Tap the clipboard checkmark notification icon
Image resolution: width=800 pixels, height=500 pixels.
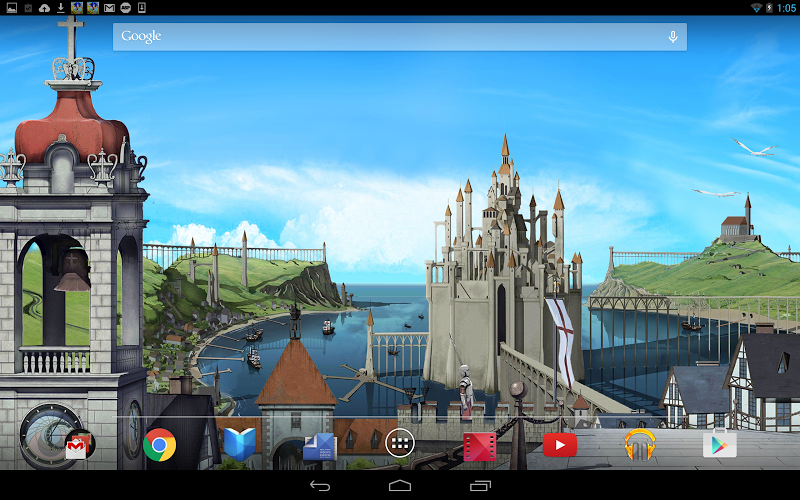28,8
